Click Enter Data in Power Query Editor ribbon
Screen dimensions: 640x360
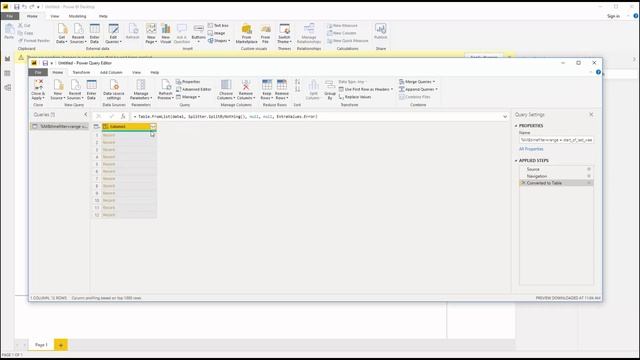coord(91,89)
